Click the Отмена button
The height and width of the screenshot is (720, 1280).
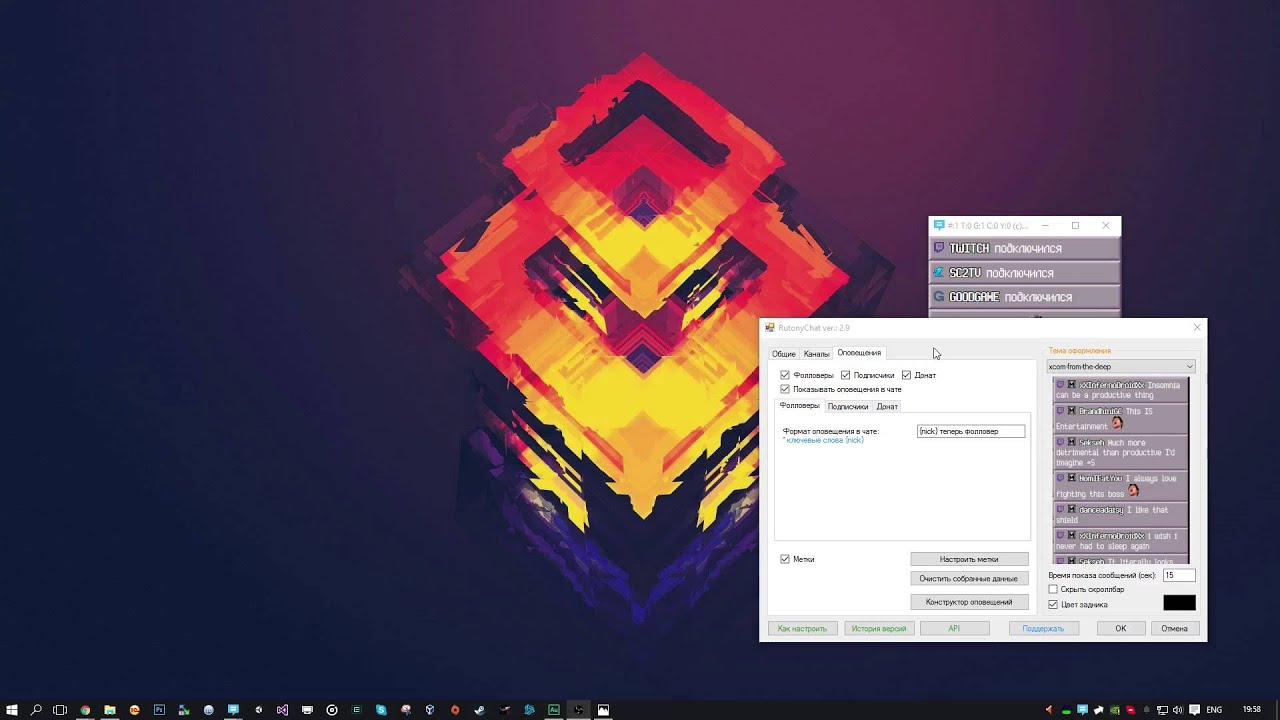(1174, 629)
